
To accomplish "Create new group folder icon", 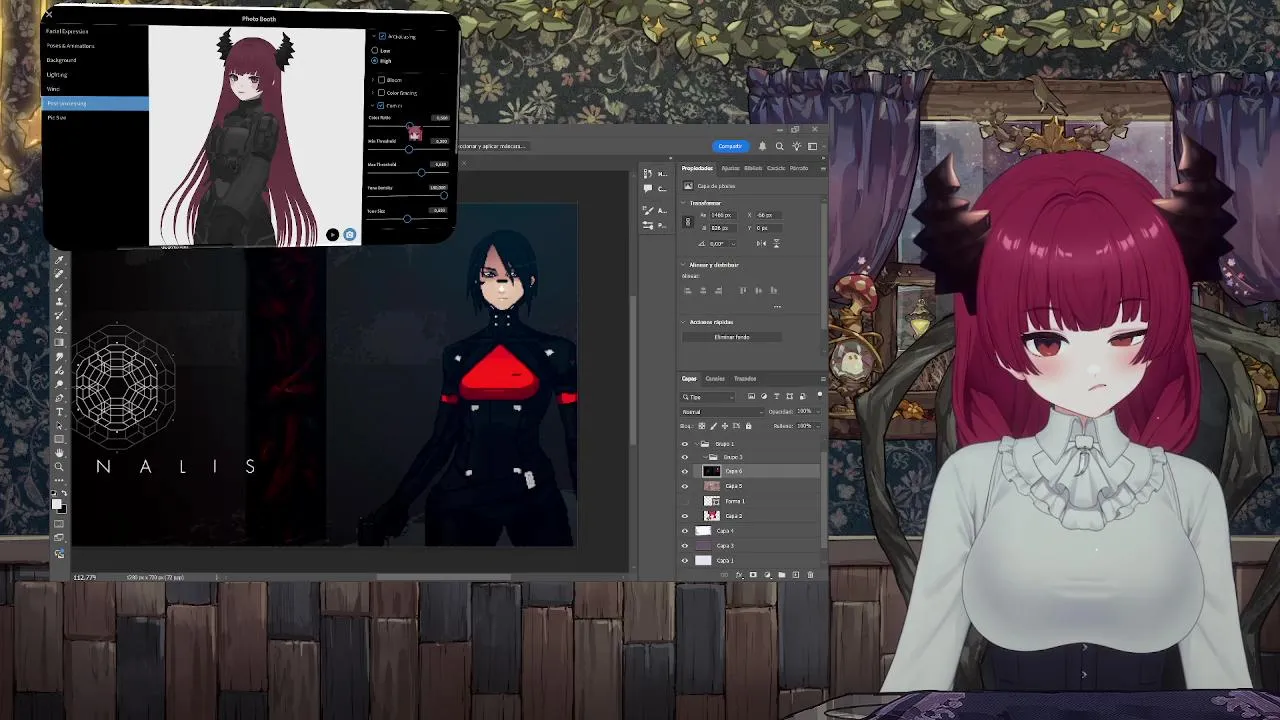I will pos(782,575).
